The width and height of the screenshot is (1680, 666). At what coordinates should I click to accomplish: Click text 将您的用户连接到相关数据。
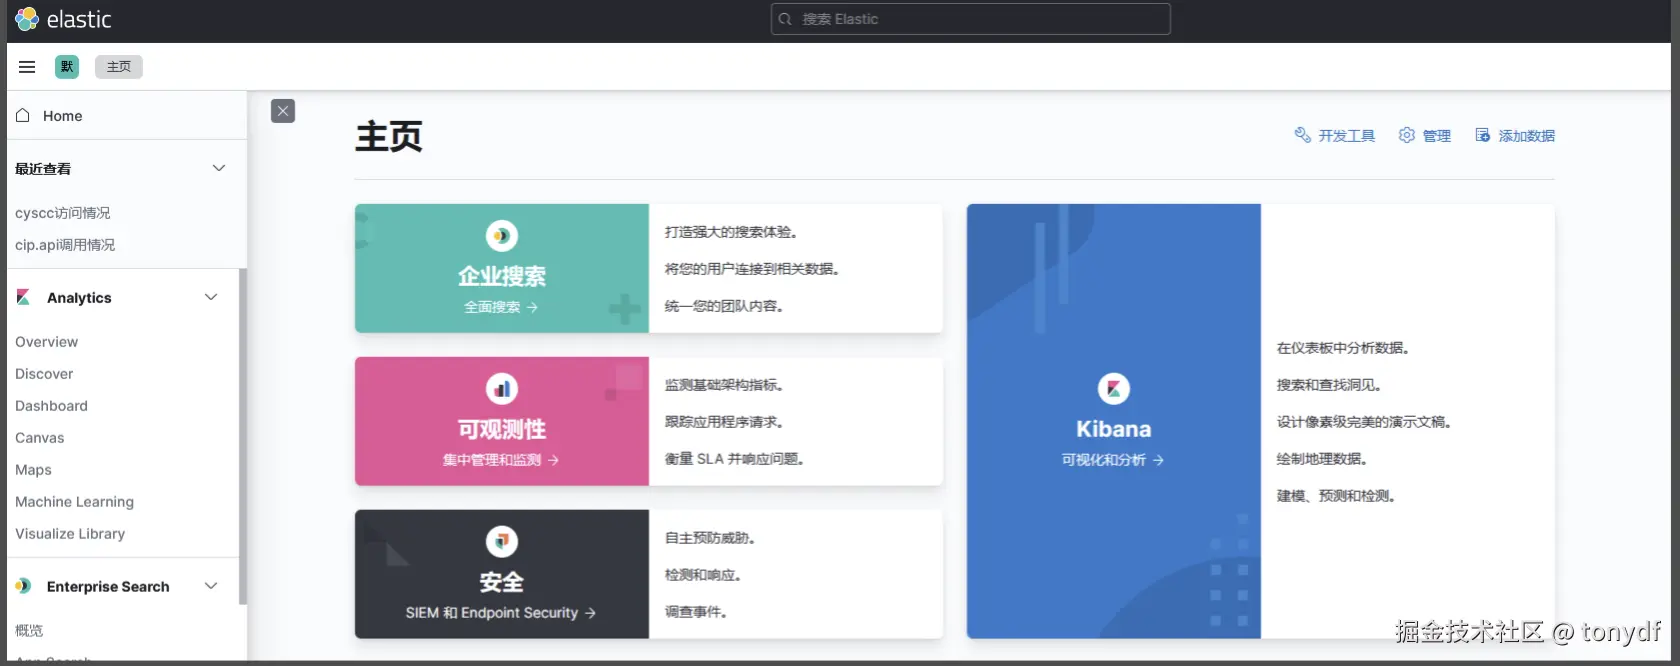click(752, 269)
